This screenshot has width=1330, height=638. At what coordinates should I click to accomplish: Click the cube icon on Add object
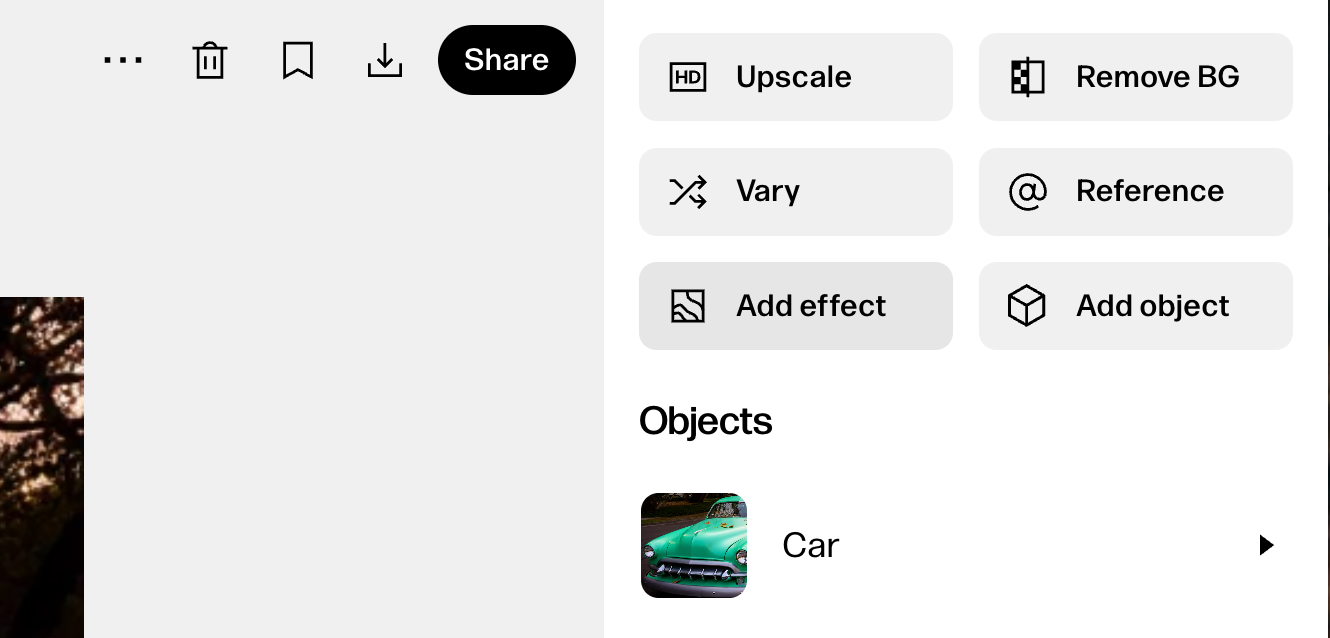[x=1027, y=306]
